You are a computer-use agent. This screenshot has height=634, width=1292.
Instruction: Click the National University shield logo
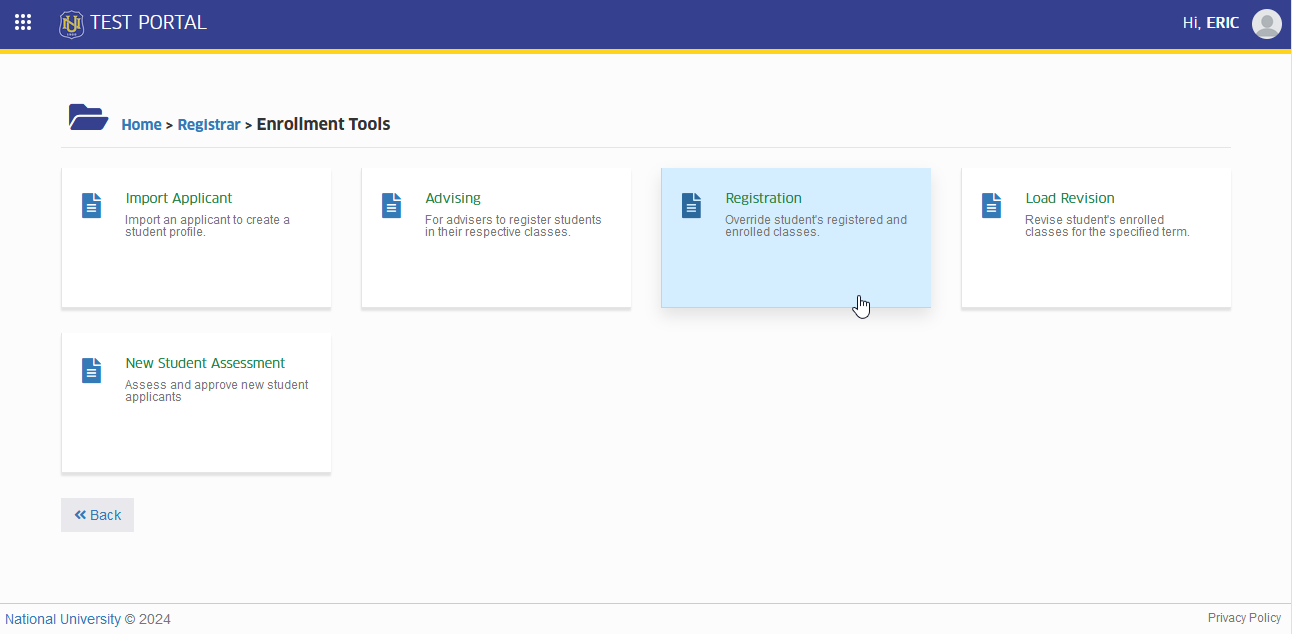(71, 24)
